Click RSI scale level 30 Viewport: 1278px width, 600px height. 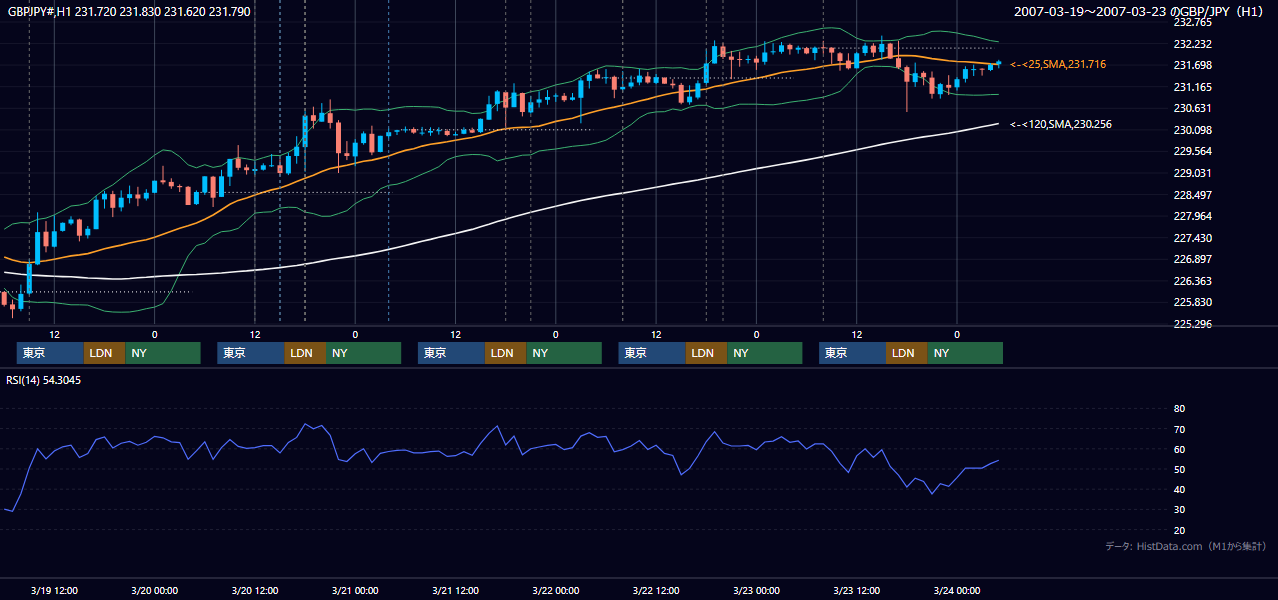tap(1179, 509)
